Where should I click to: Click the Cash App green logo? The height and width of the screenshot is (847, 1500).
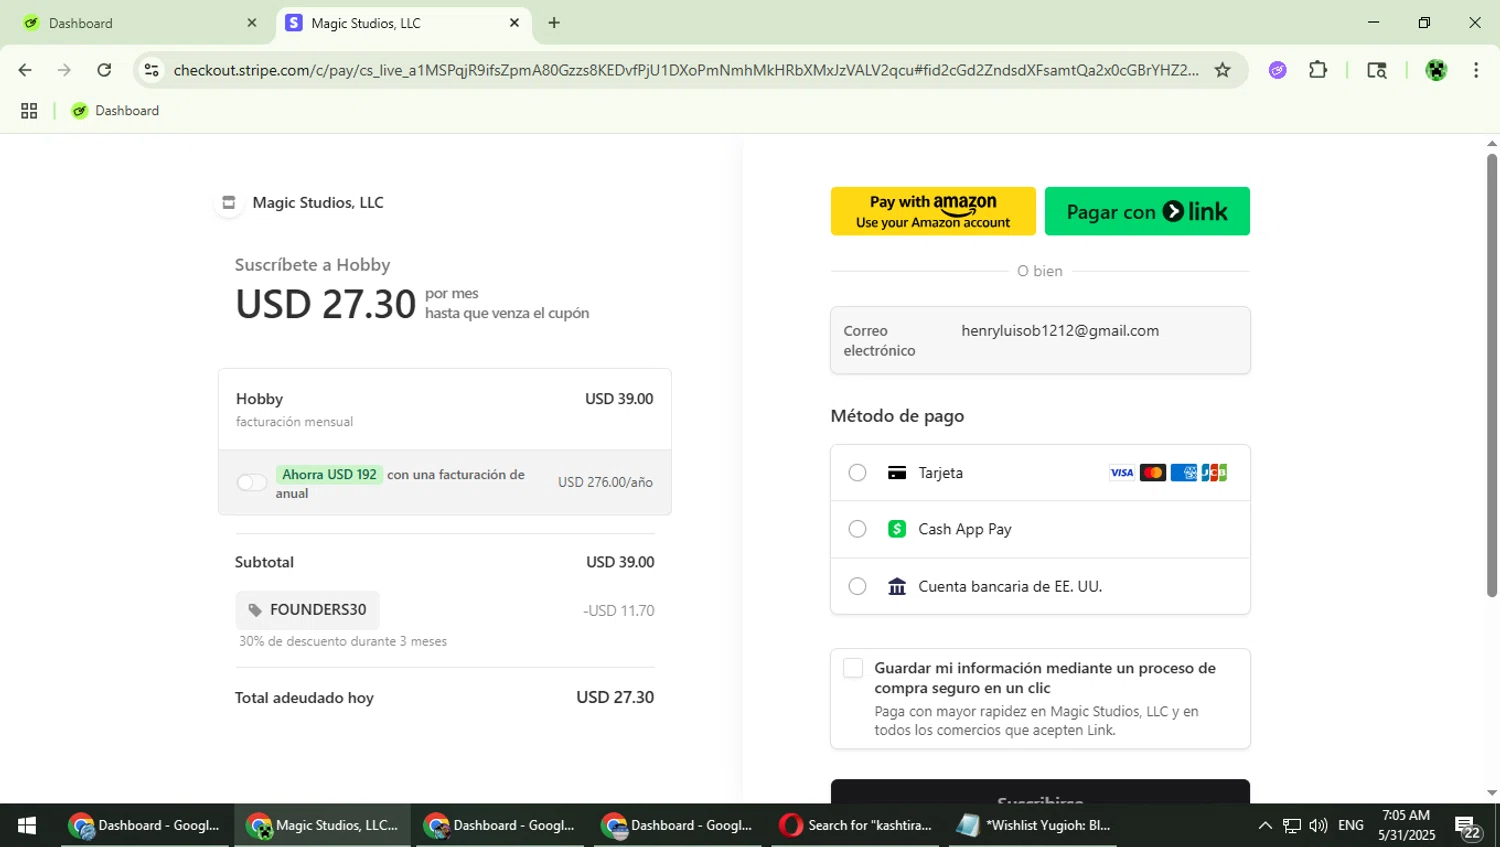897,529
